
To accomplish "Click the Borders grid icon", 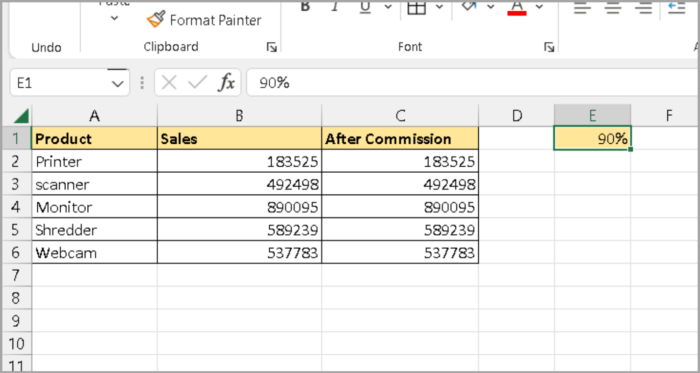I will pos(417,7).
